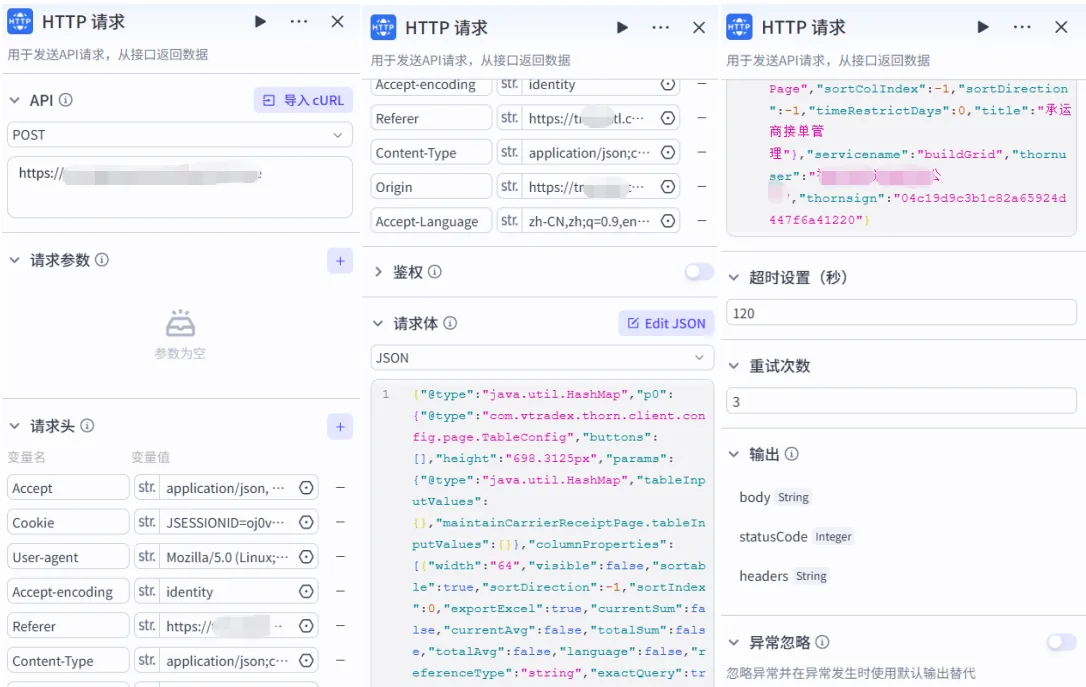Screen dimensions: 1086x687
Task: Collapse the API section
Action: pos(15,100)
